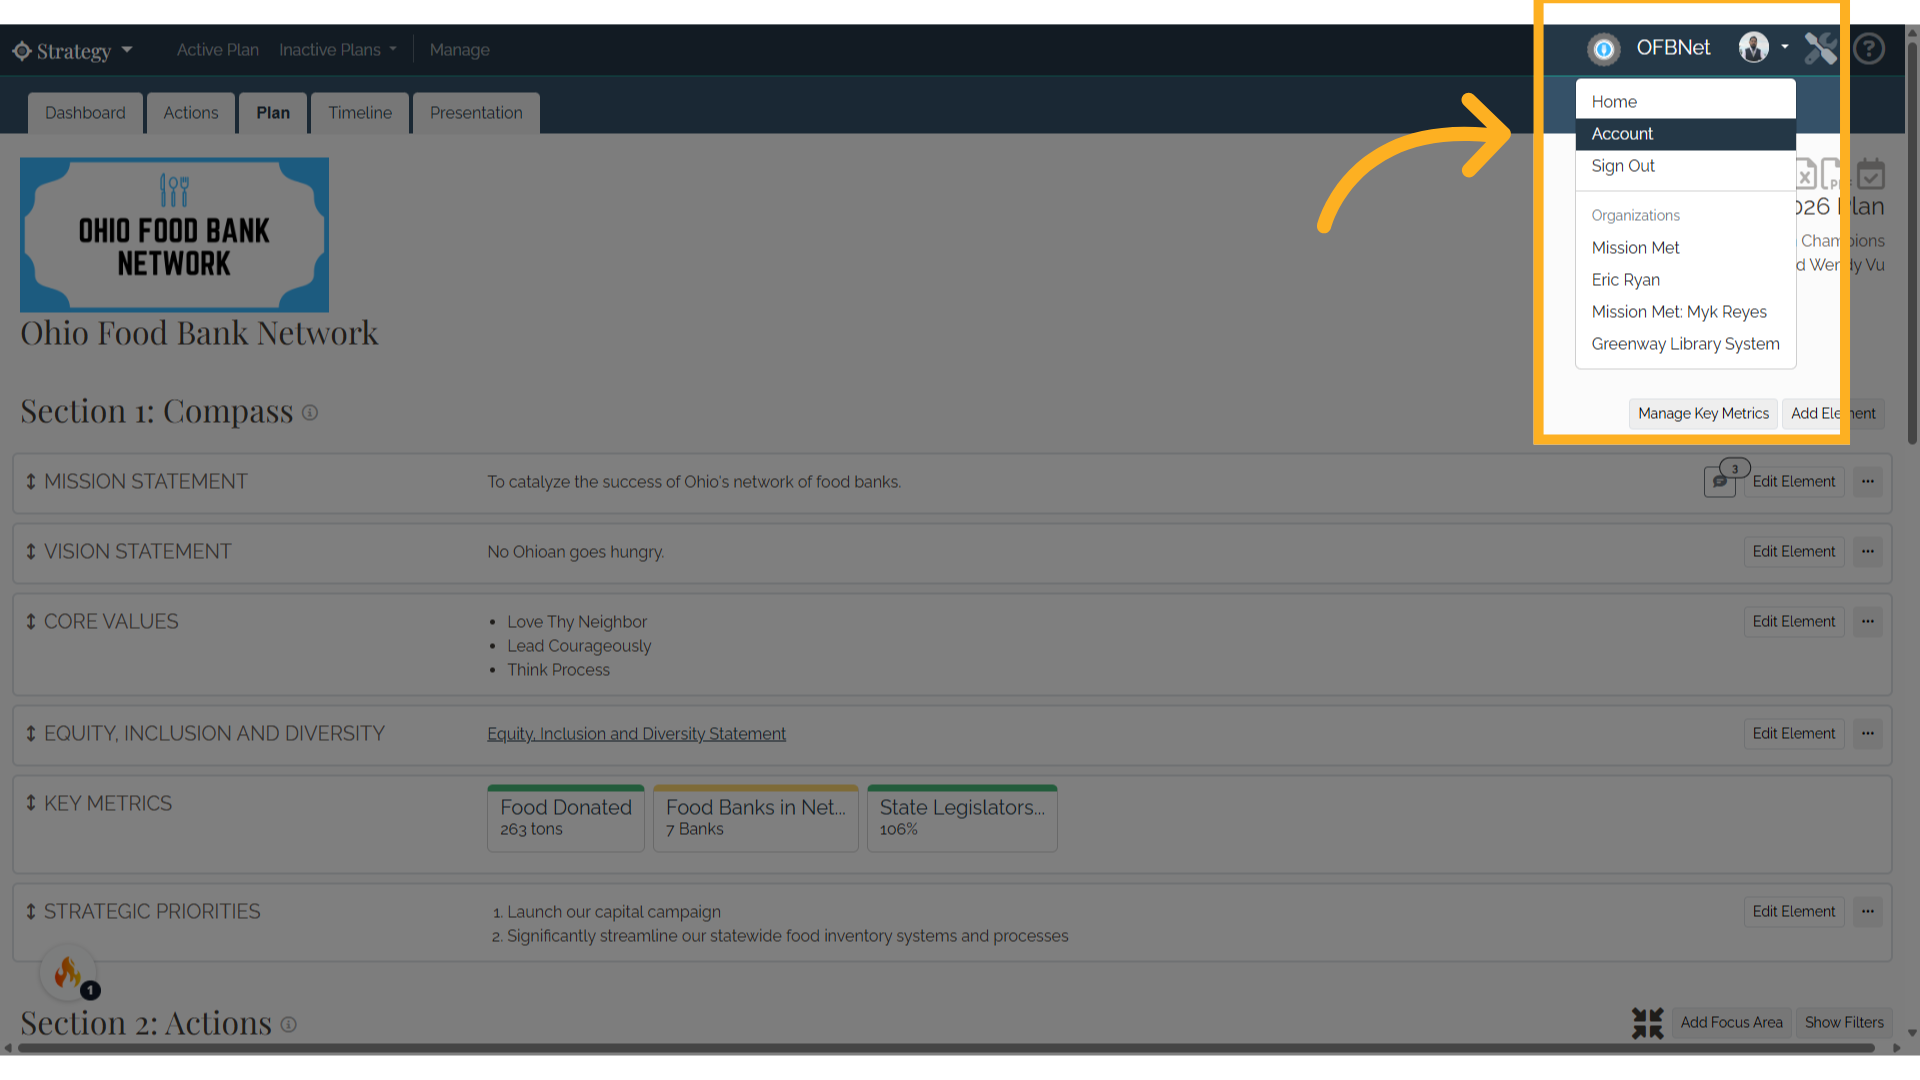Open Equity, Inclusion and Diversity Statement link
Viewport: 1920px width, 1080px height.
(x=636, y=734)
